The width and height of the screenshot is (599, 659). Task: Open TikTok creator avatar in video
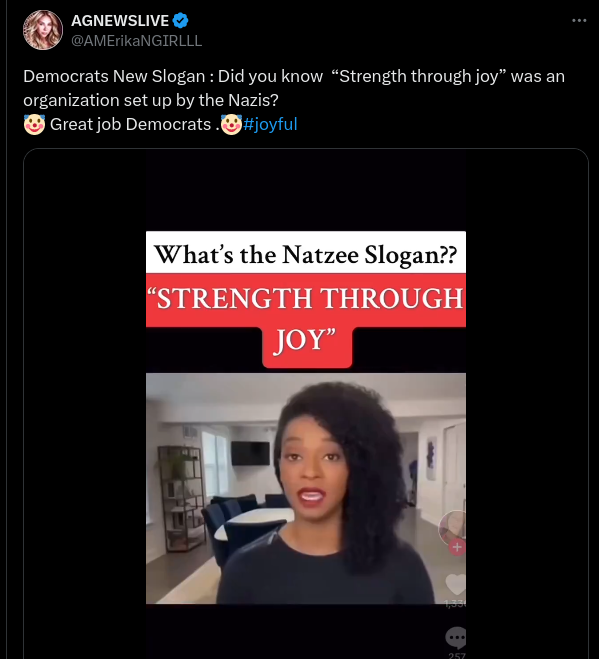click(452, 527)
